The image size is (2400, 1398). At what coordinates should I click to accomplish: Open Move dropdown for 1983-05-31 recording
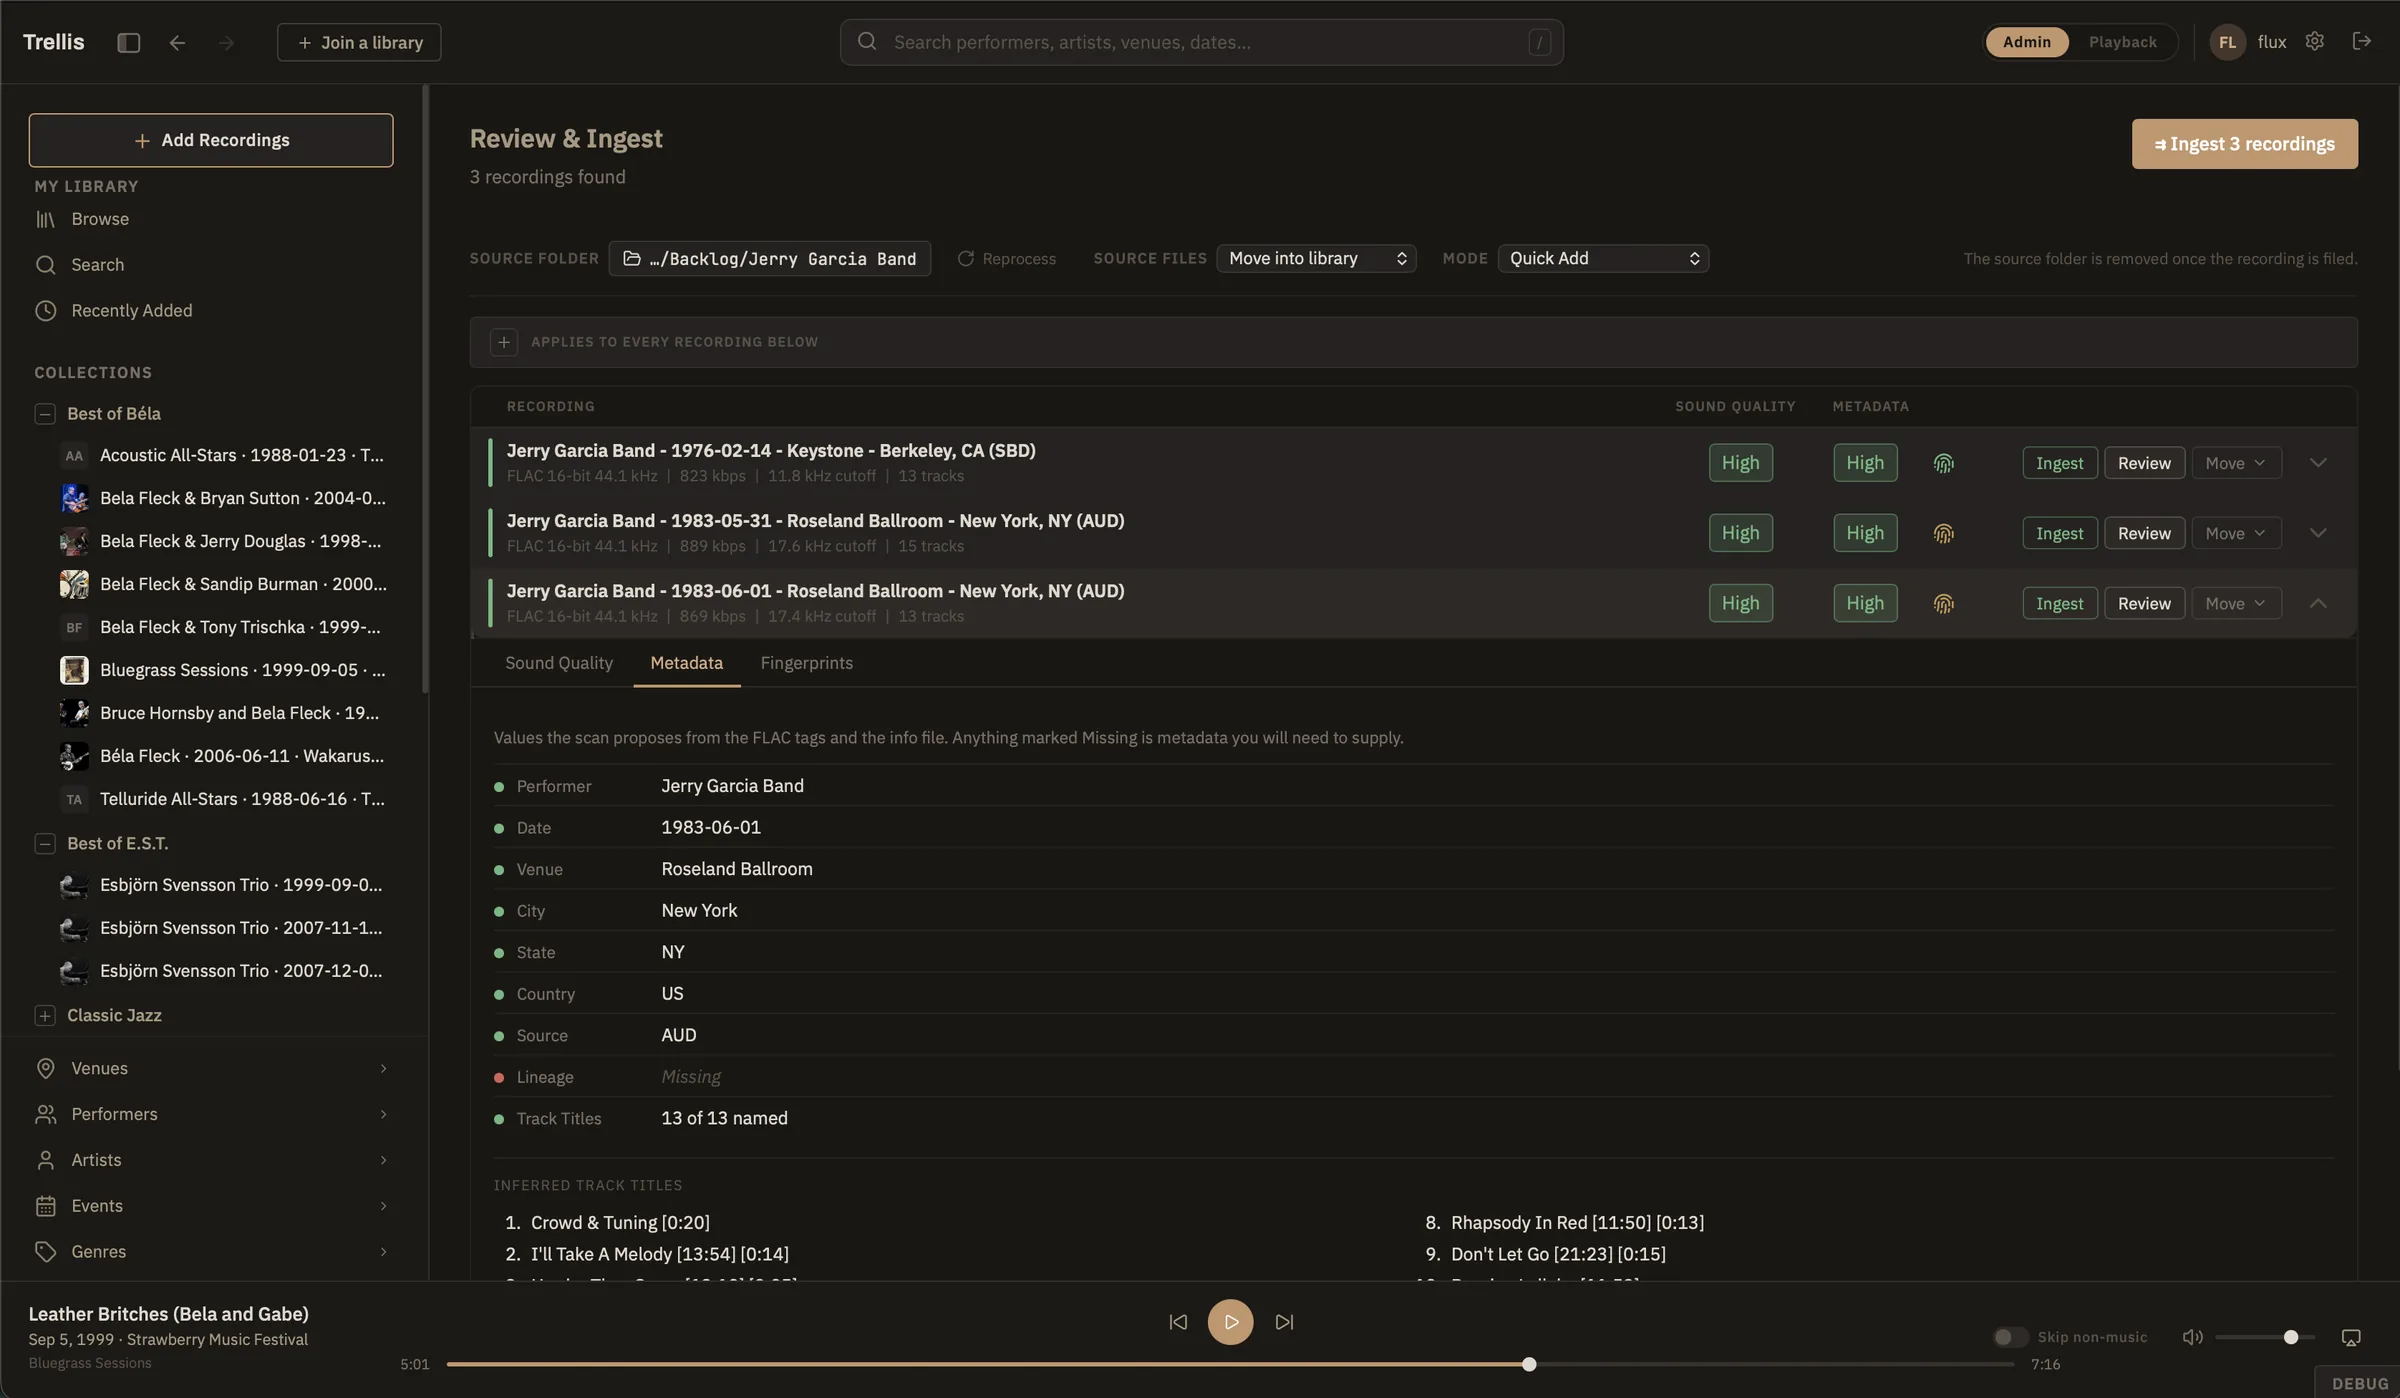2236,533
